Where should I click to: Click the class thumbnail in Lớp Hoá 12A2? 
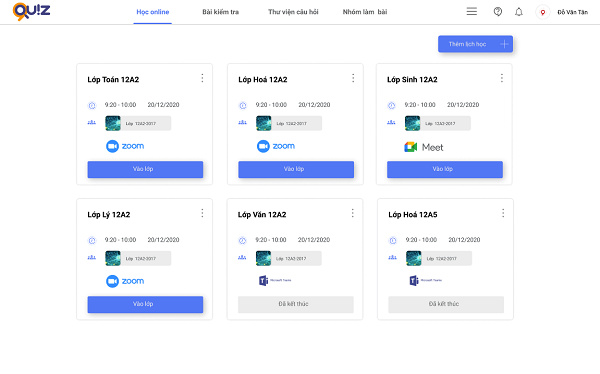[263, 123]
